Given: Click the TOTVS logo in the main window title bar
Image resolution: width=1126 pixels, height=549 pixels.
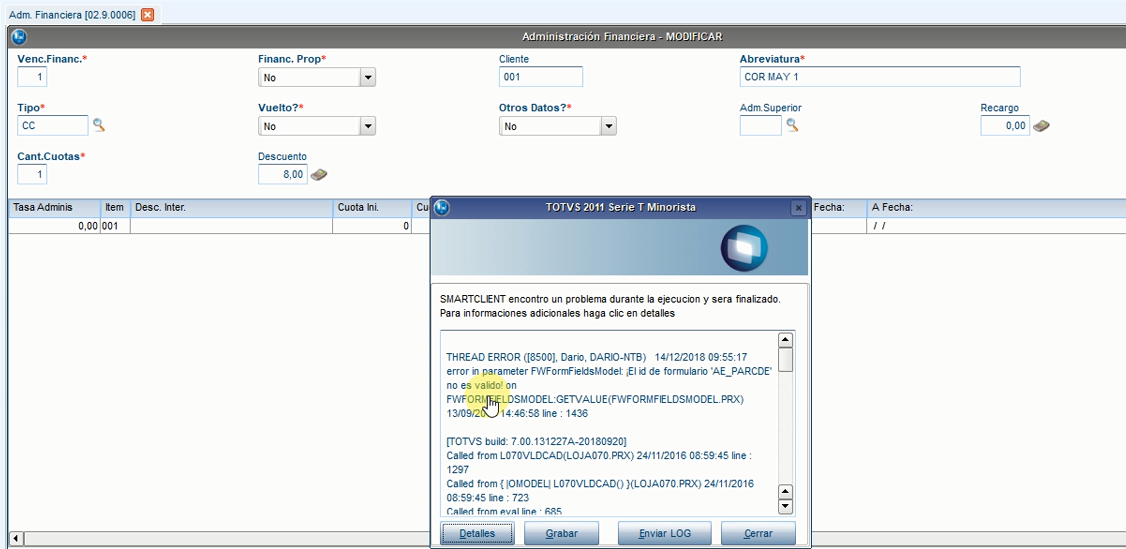Looking at the screenshot, I should [19, 37].
